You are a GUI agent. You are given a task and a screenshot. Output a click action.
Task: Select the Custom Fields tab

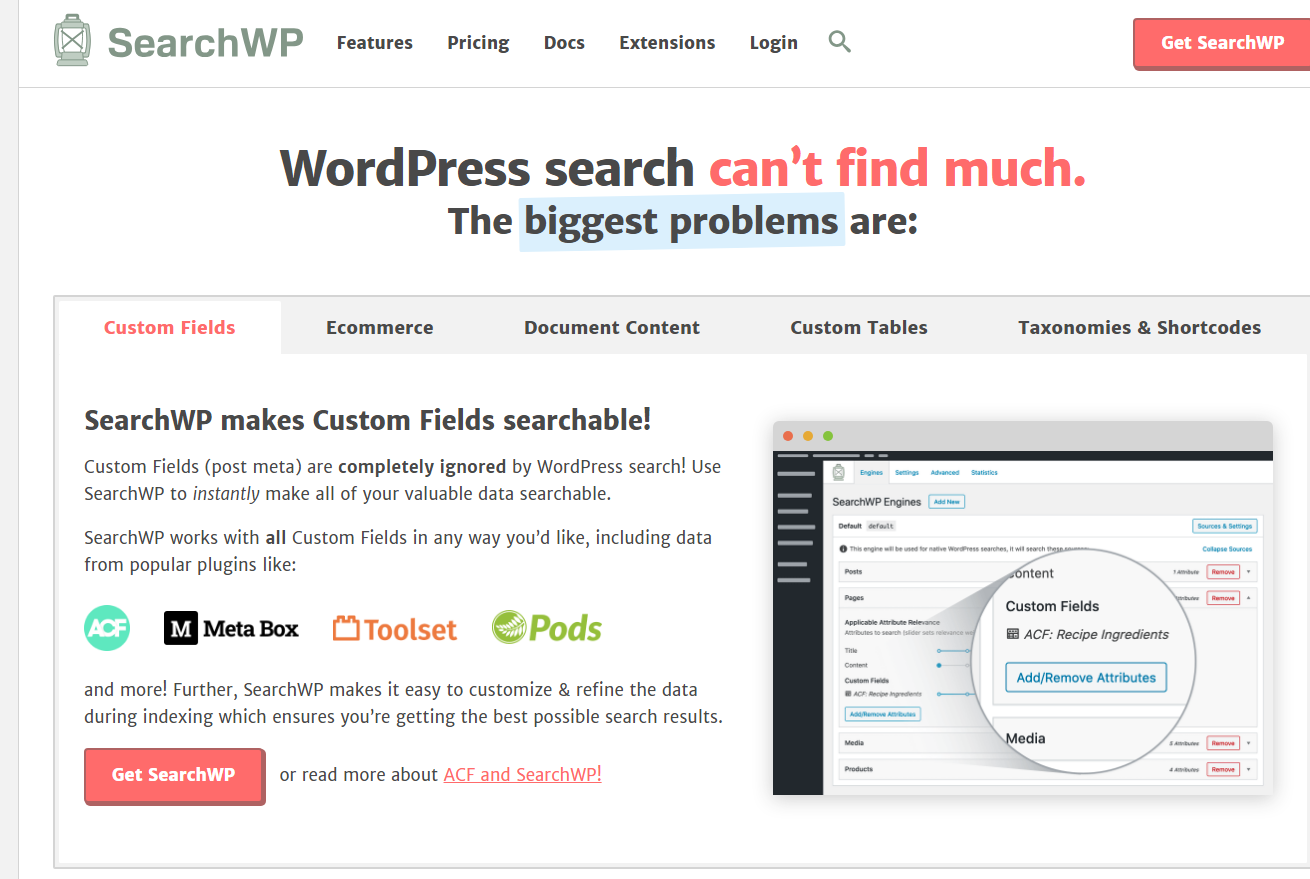click(x=170, y=327)
